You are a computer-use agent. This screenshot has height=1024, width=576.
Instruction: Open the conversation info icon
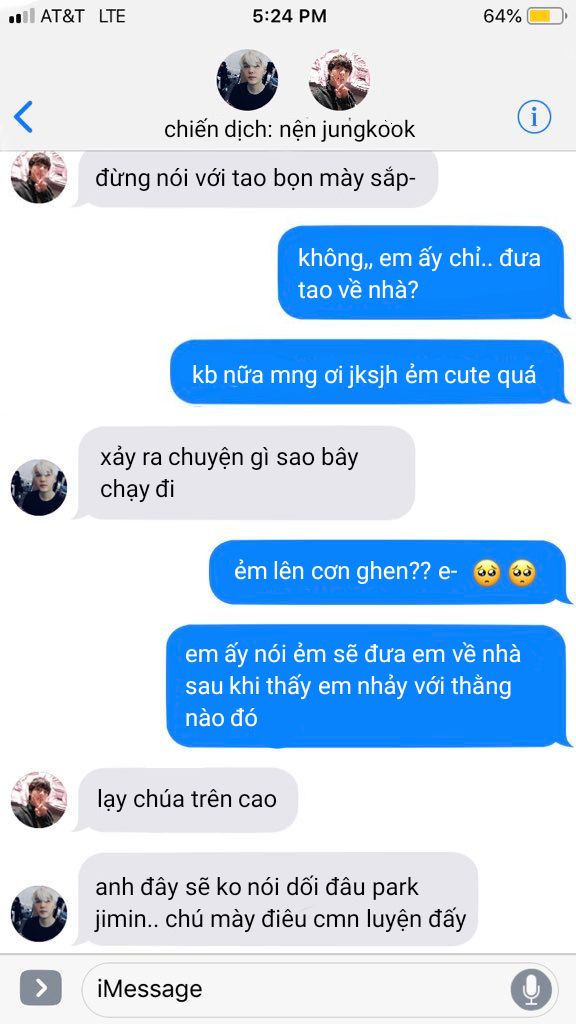click(534, 117)
